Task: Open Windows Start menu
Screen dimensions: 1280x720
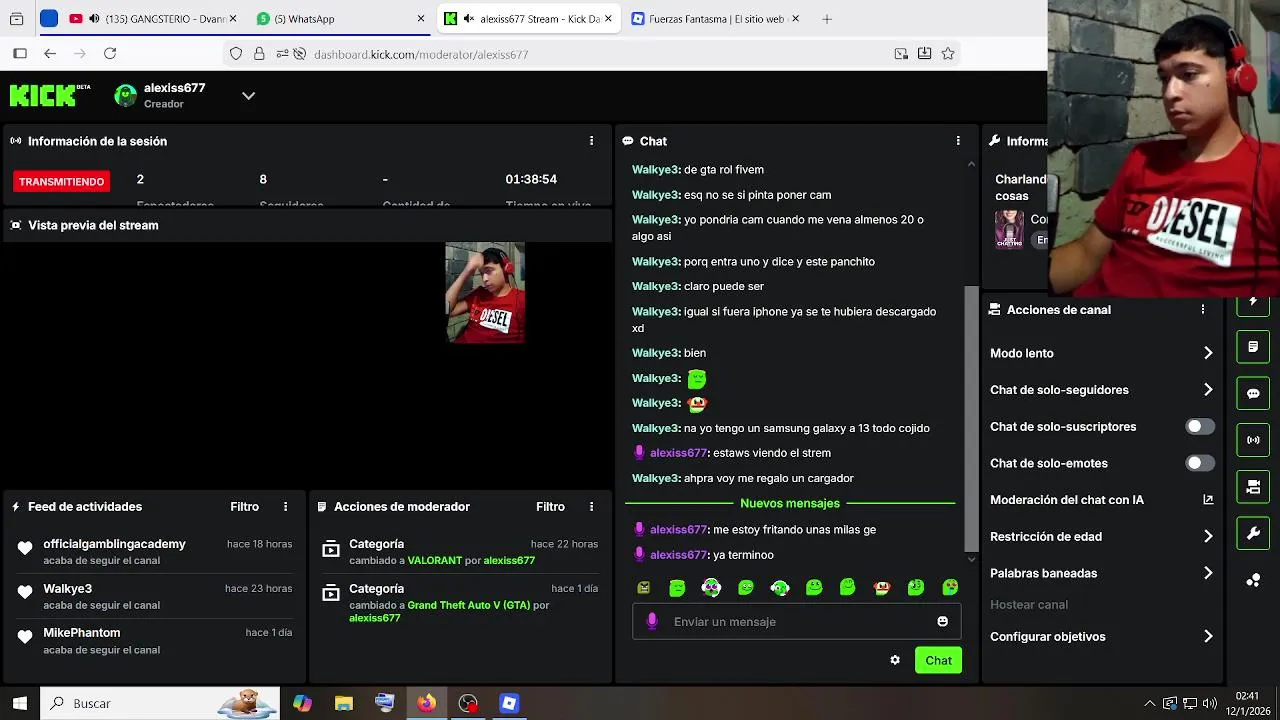Action: click(20, 703)
